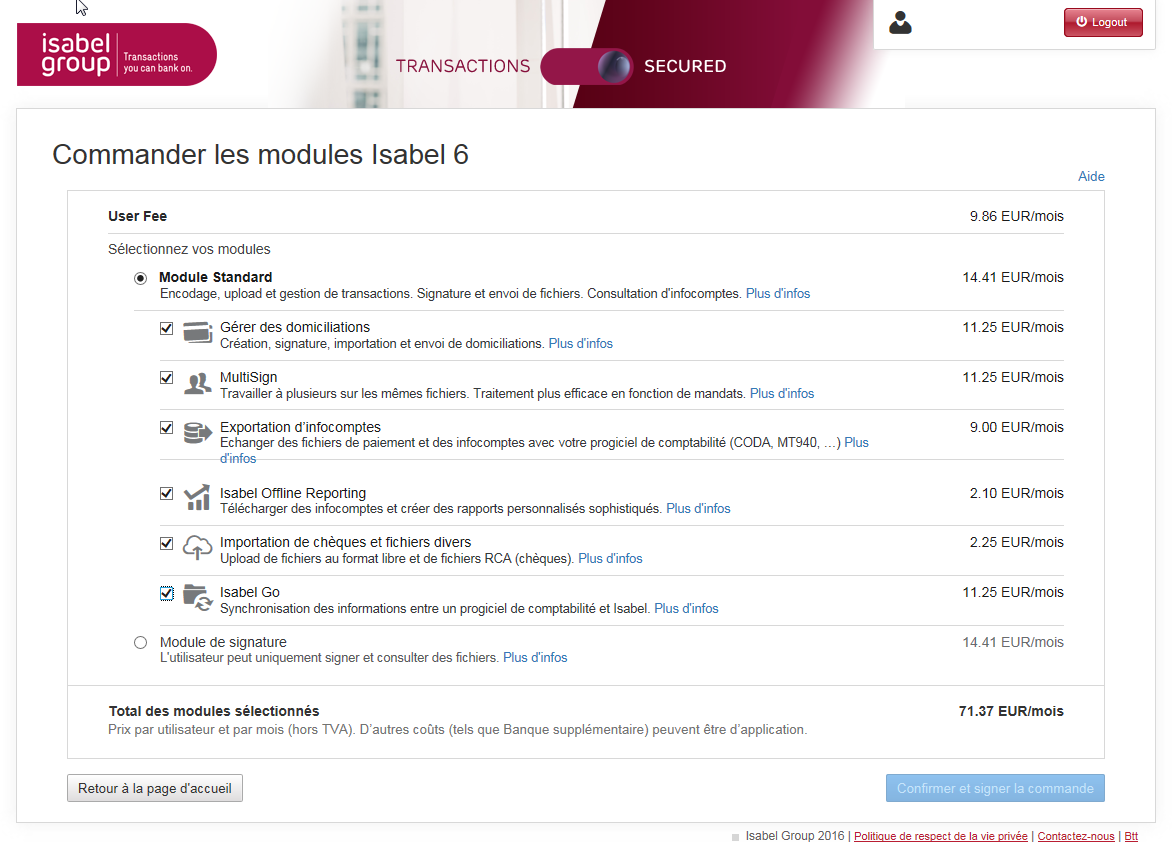Click the Sélectionnez vos modules text
The image size is (1172, 855).
coord(189,250)
